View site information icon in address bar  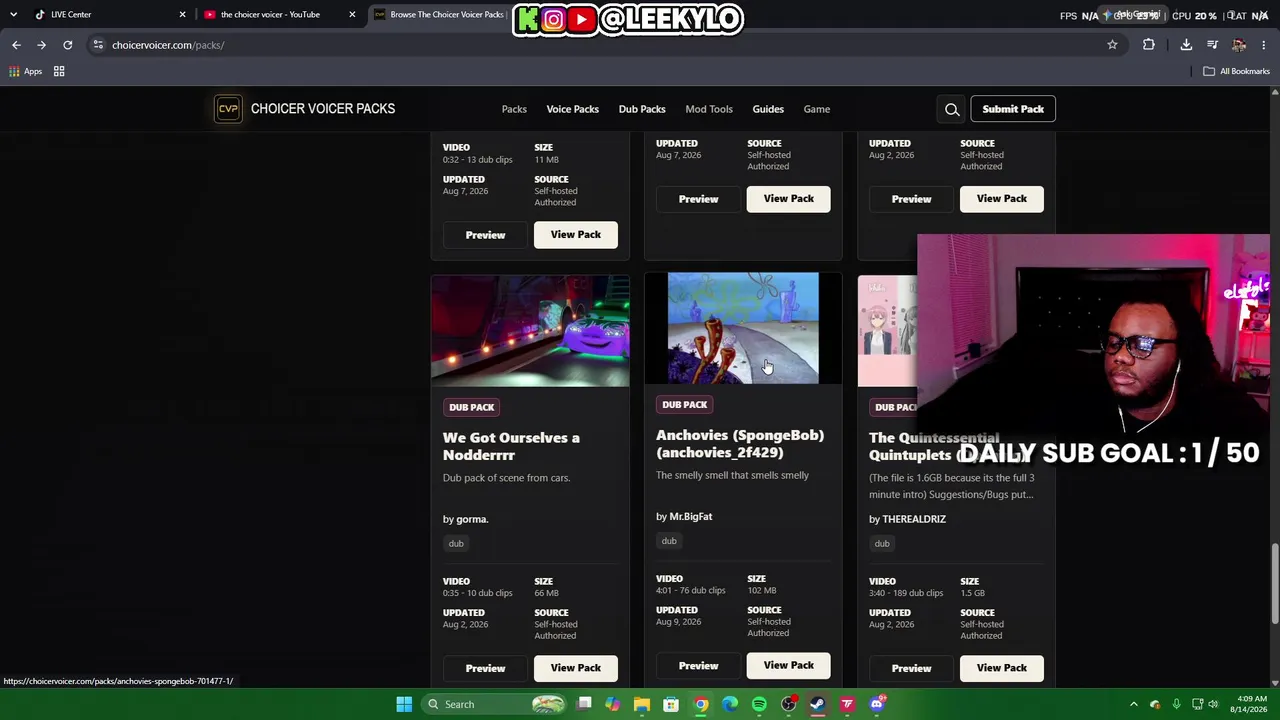[x=97, y=45]
